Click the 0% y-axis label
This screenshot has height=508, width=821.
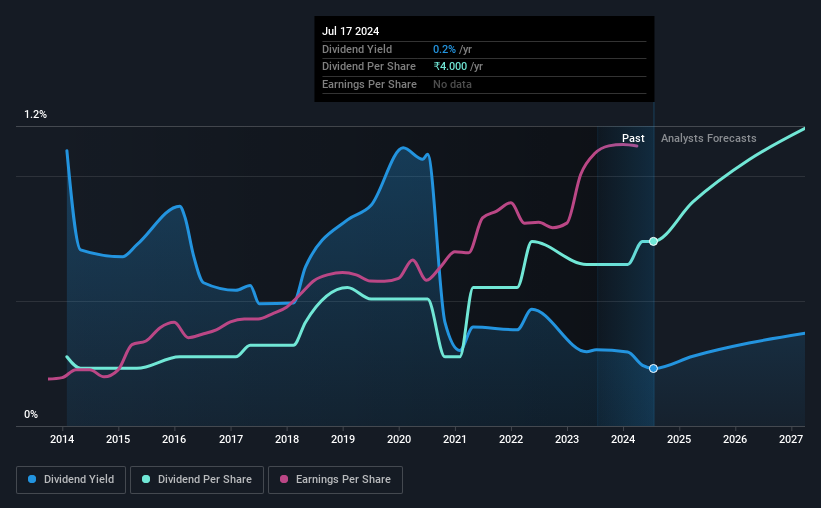31,414
